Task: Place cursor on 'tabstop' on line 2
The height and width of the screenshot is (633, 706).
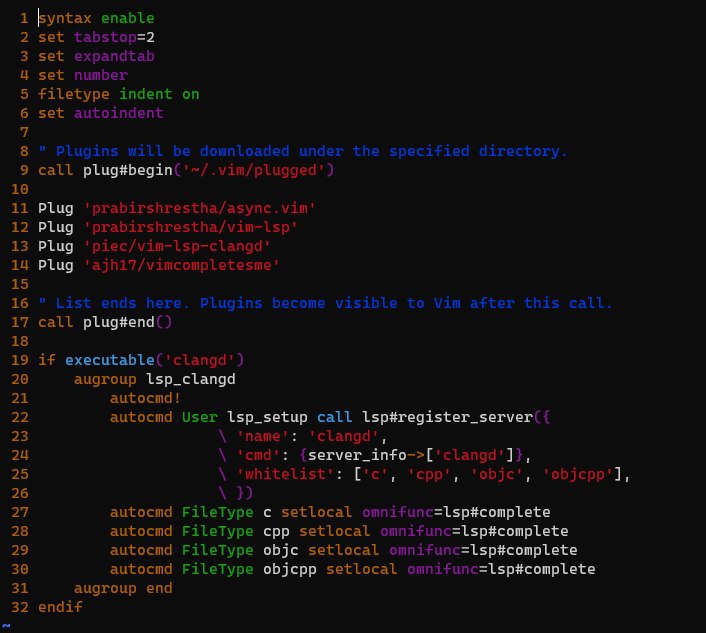Action: (105, 37)
